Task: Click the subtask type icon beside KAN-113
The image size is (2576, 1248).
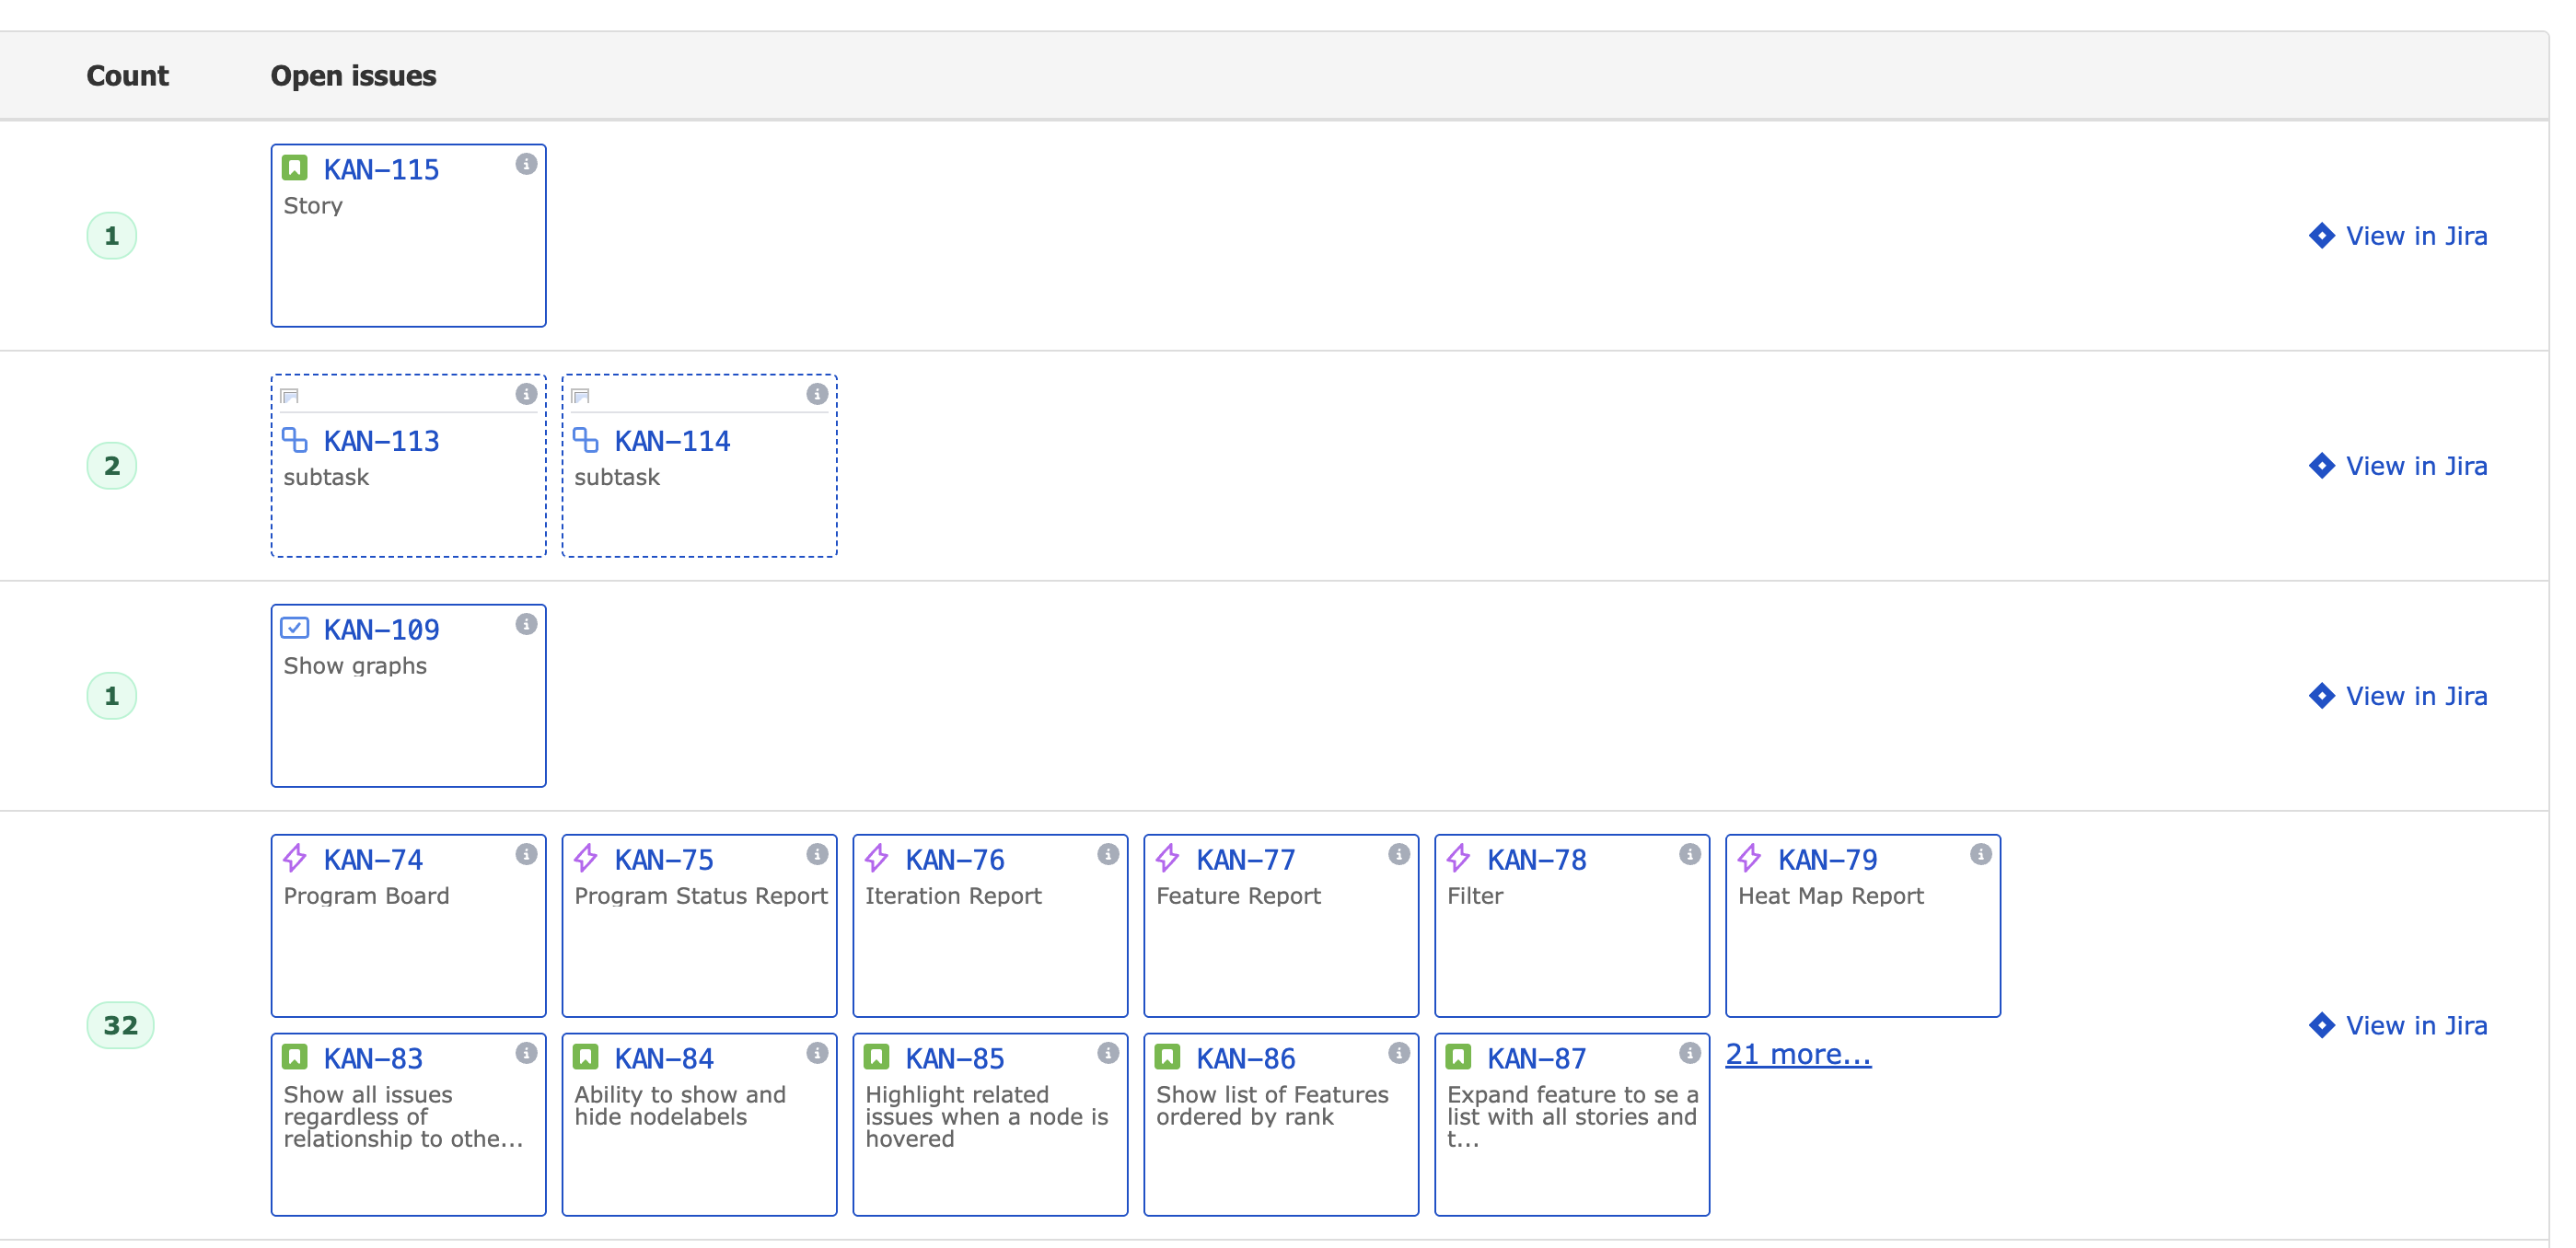Action: click(x=295, y=440)
